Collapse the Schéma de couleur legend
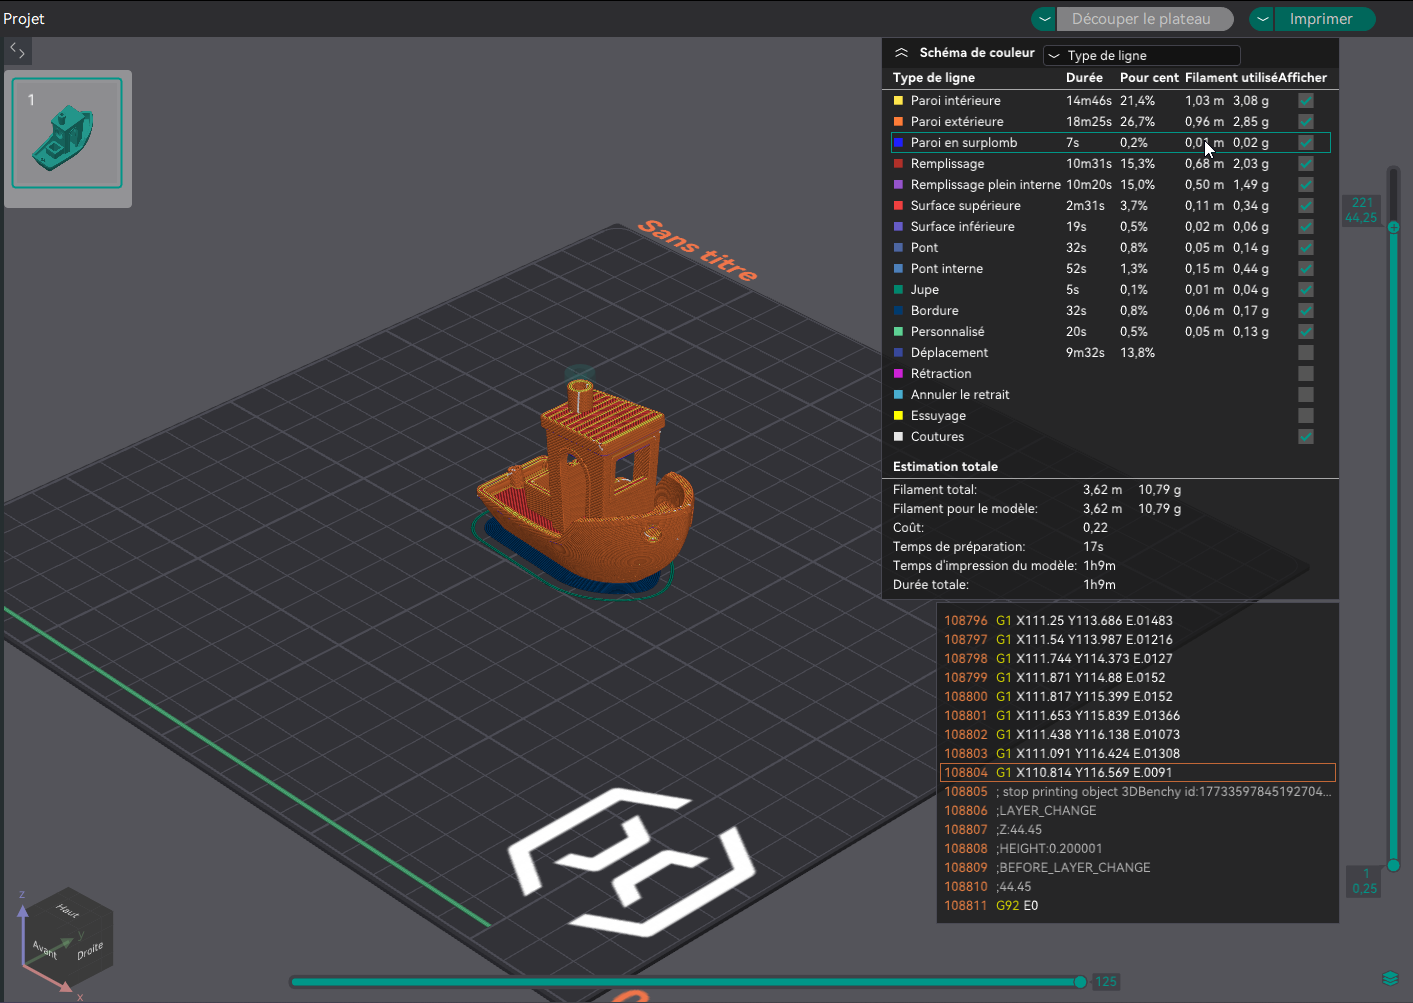The width and height of the screenshot is (1413, 1003). click(x=901, y=53)
